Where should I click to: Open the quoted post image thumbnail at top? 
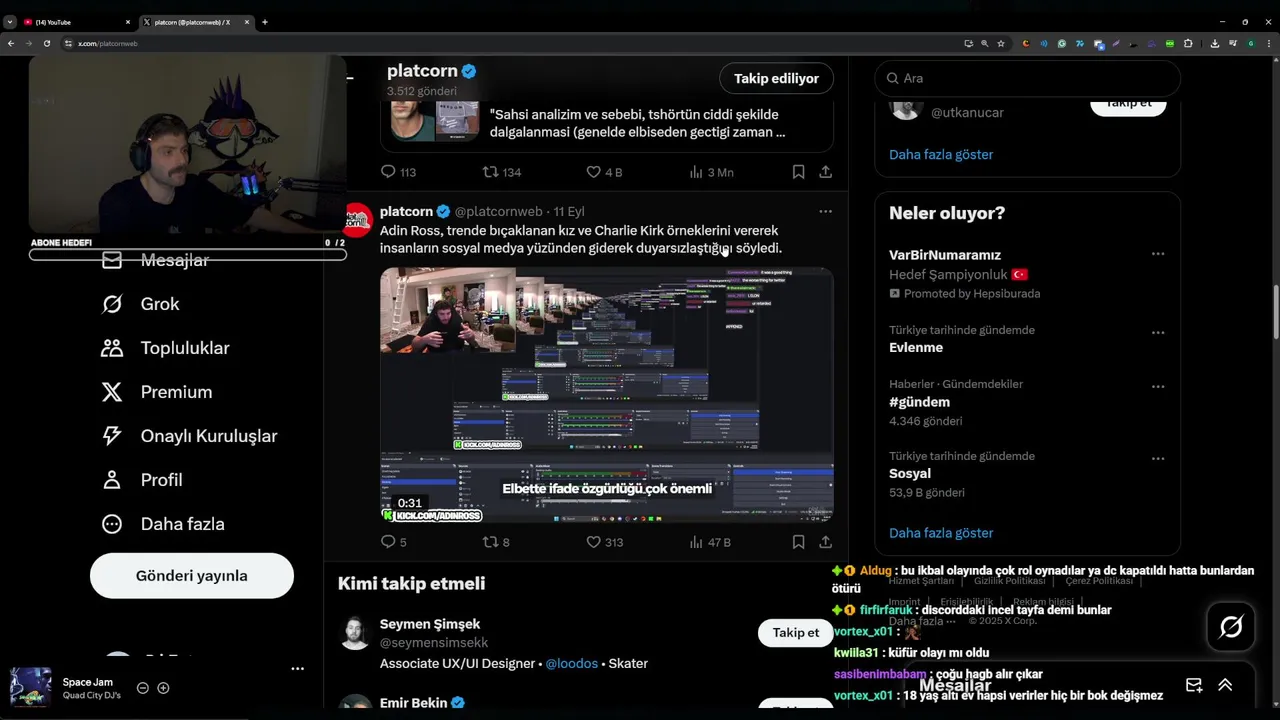434,120
